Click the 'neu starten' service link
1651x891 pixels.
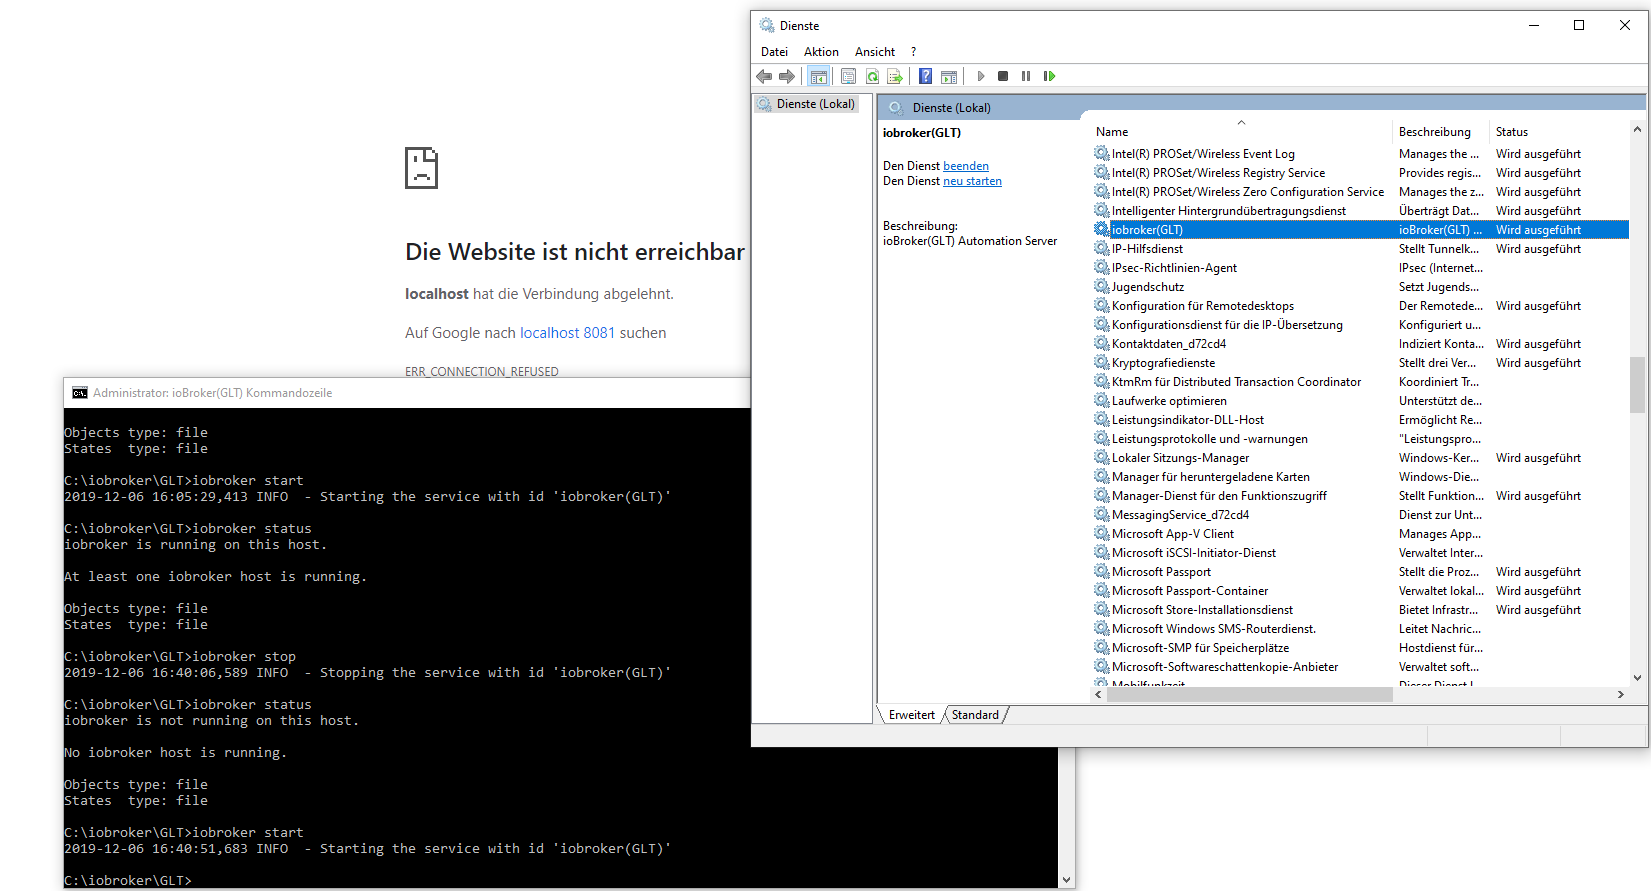[972, 181]
